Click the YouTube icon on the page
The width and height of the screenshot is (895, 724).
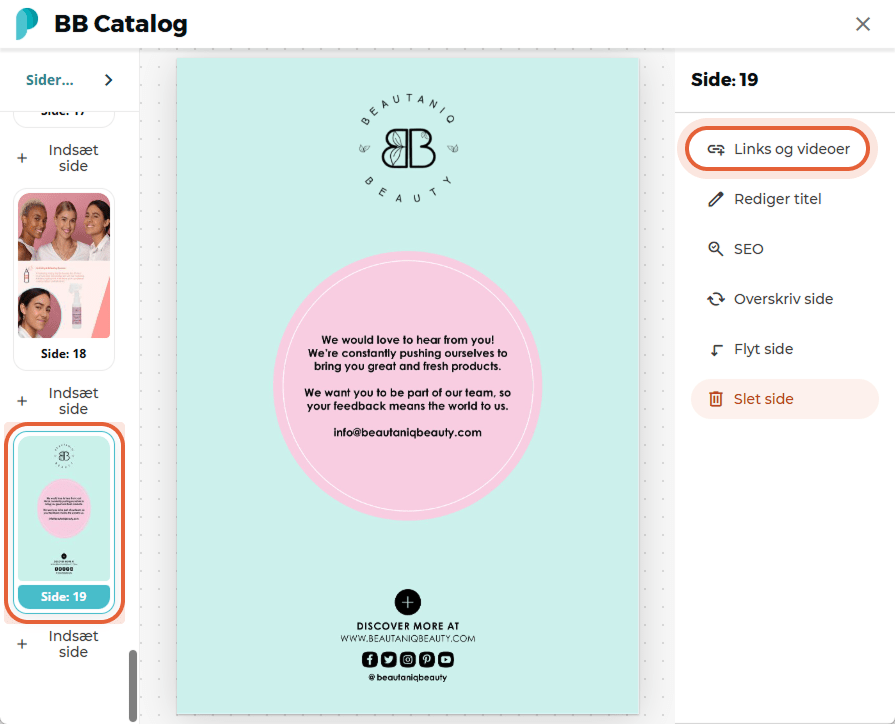coord(446,659)
